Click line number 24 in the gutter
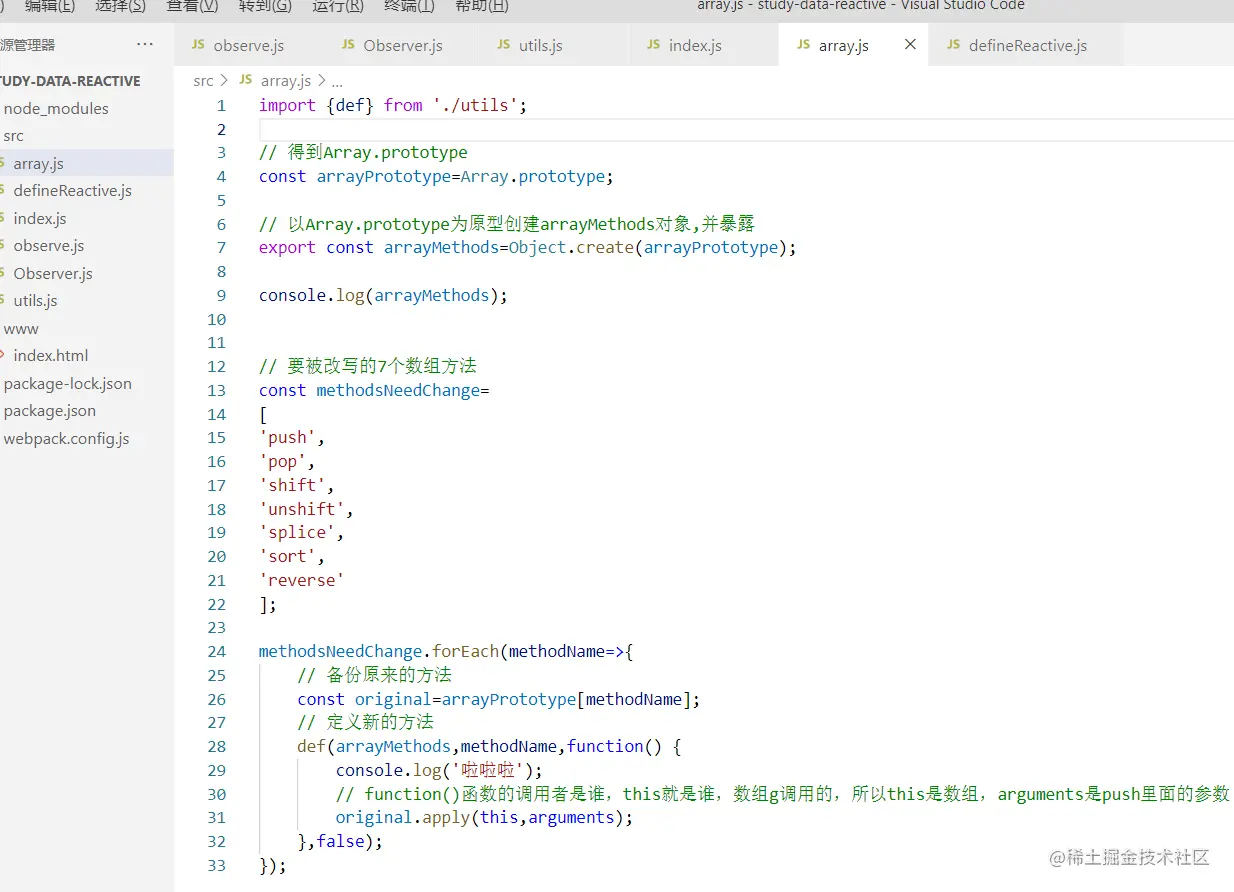Viewport: 1234px width, 892px height. point(216,651)
